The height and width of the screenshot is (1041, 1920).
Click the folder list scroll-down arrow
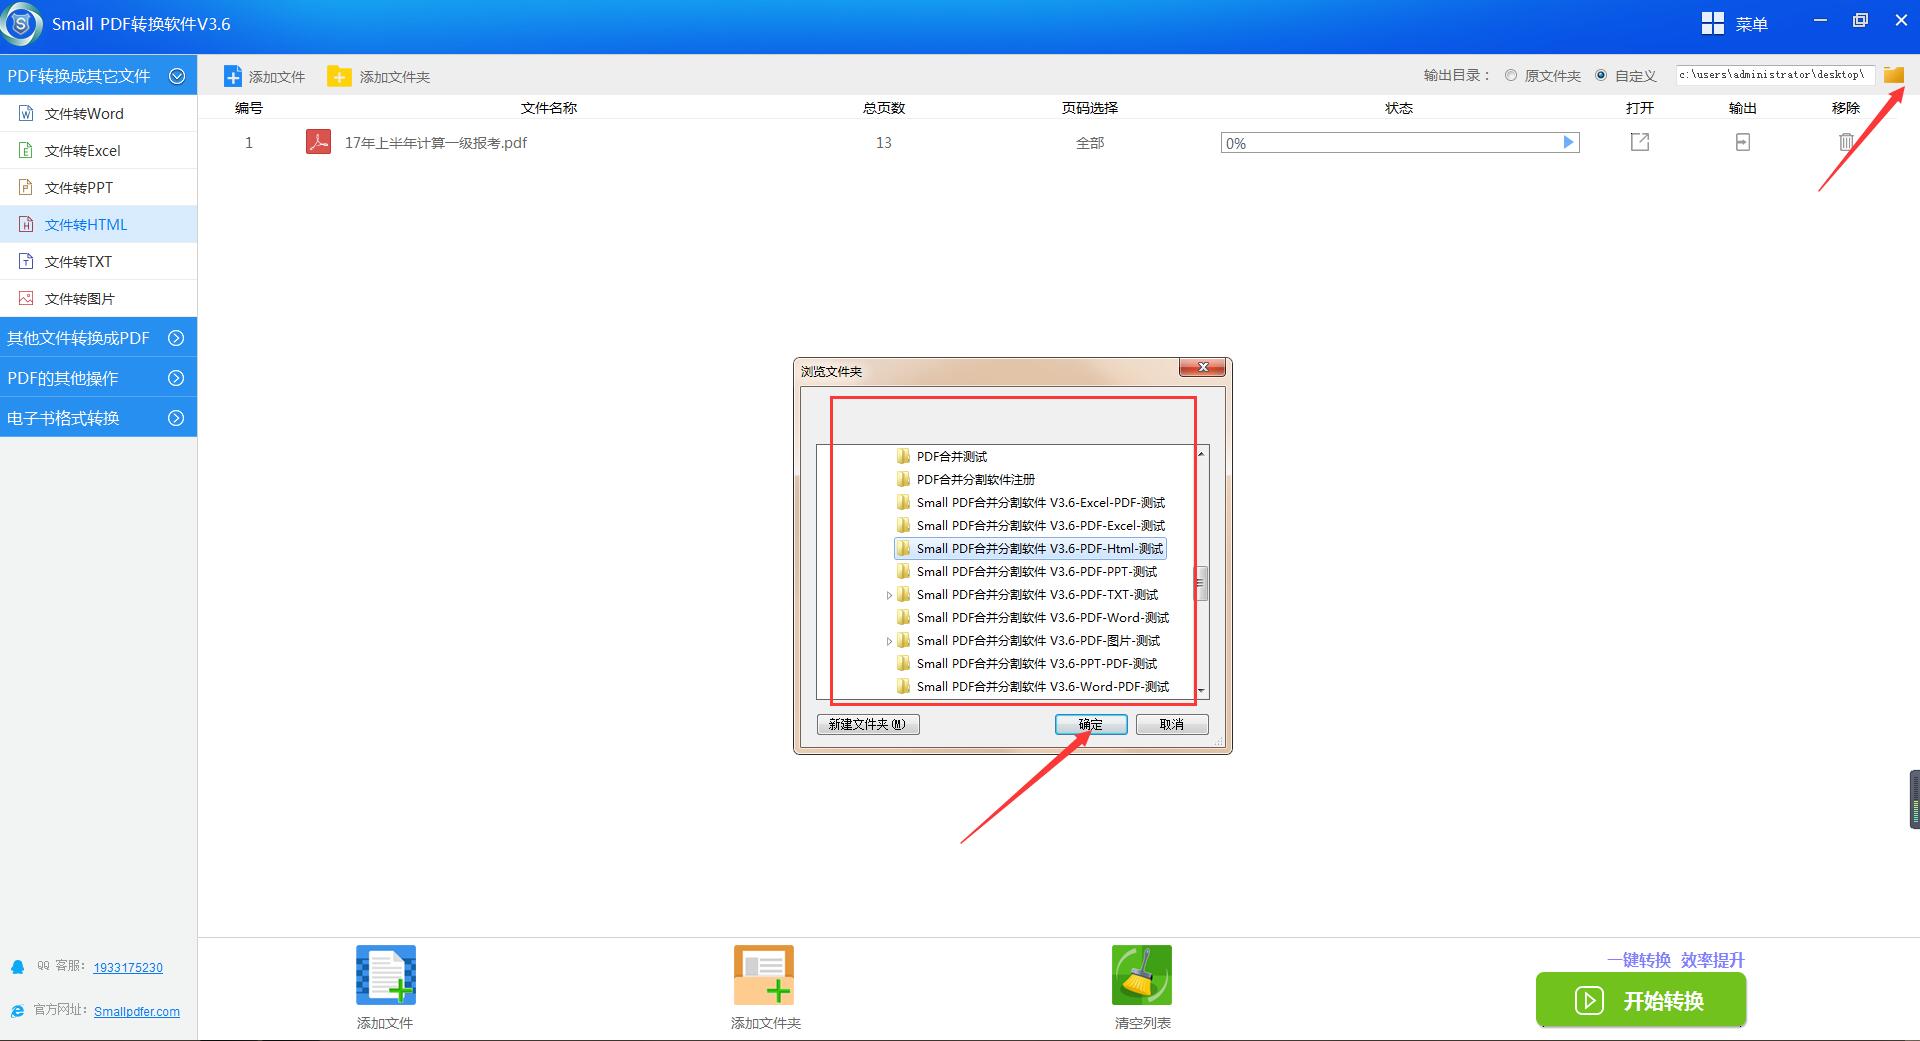tap(1201, 690)
